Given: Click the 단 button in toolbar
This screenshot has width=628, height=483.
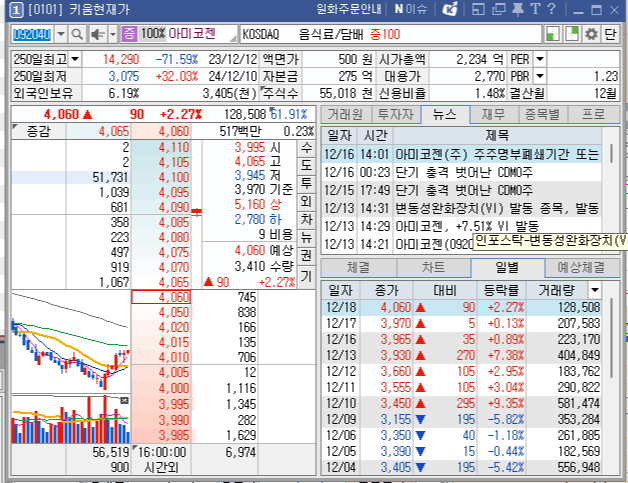Looking at the screenshot, I should click(x=610, y=34).
